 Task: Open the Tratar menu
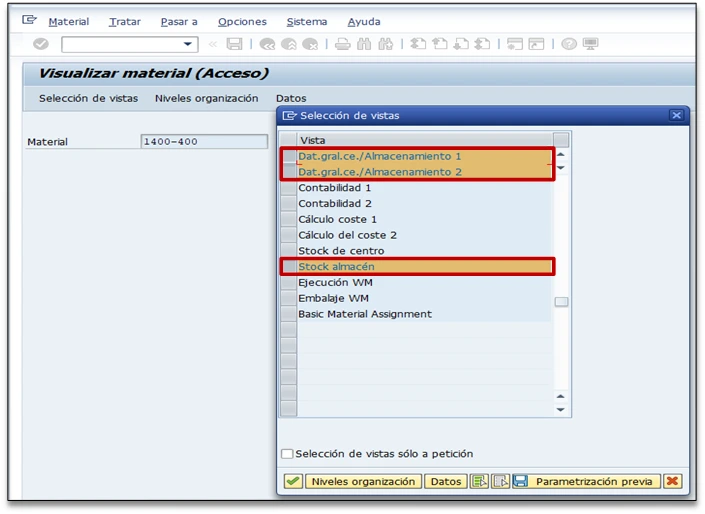[x=125, y=22]
